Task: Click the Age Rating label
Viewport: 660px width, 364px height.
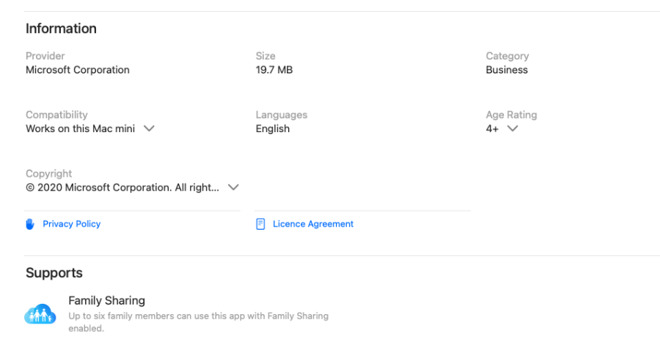Action: (x=511, y=115)
